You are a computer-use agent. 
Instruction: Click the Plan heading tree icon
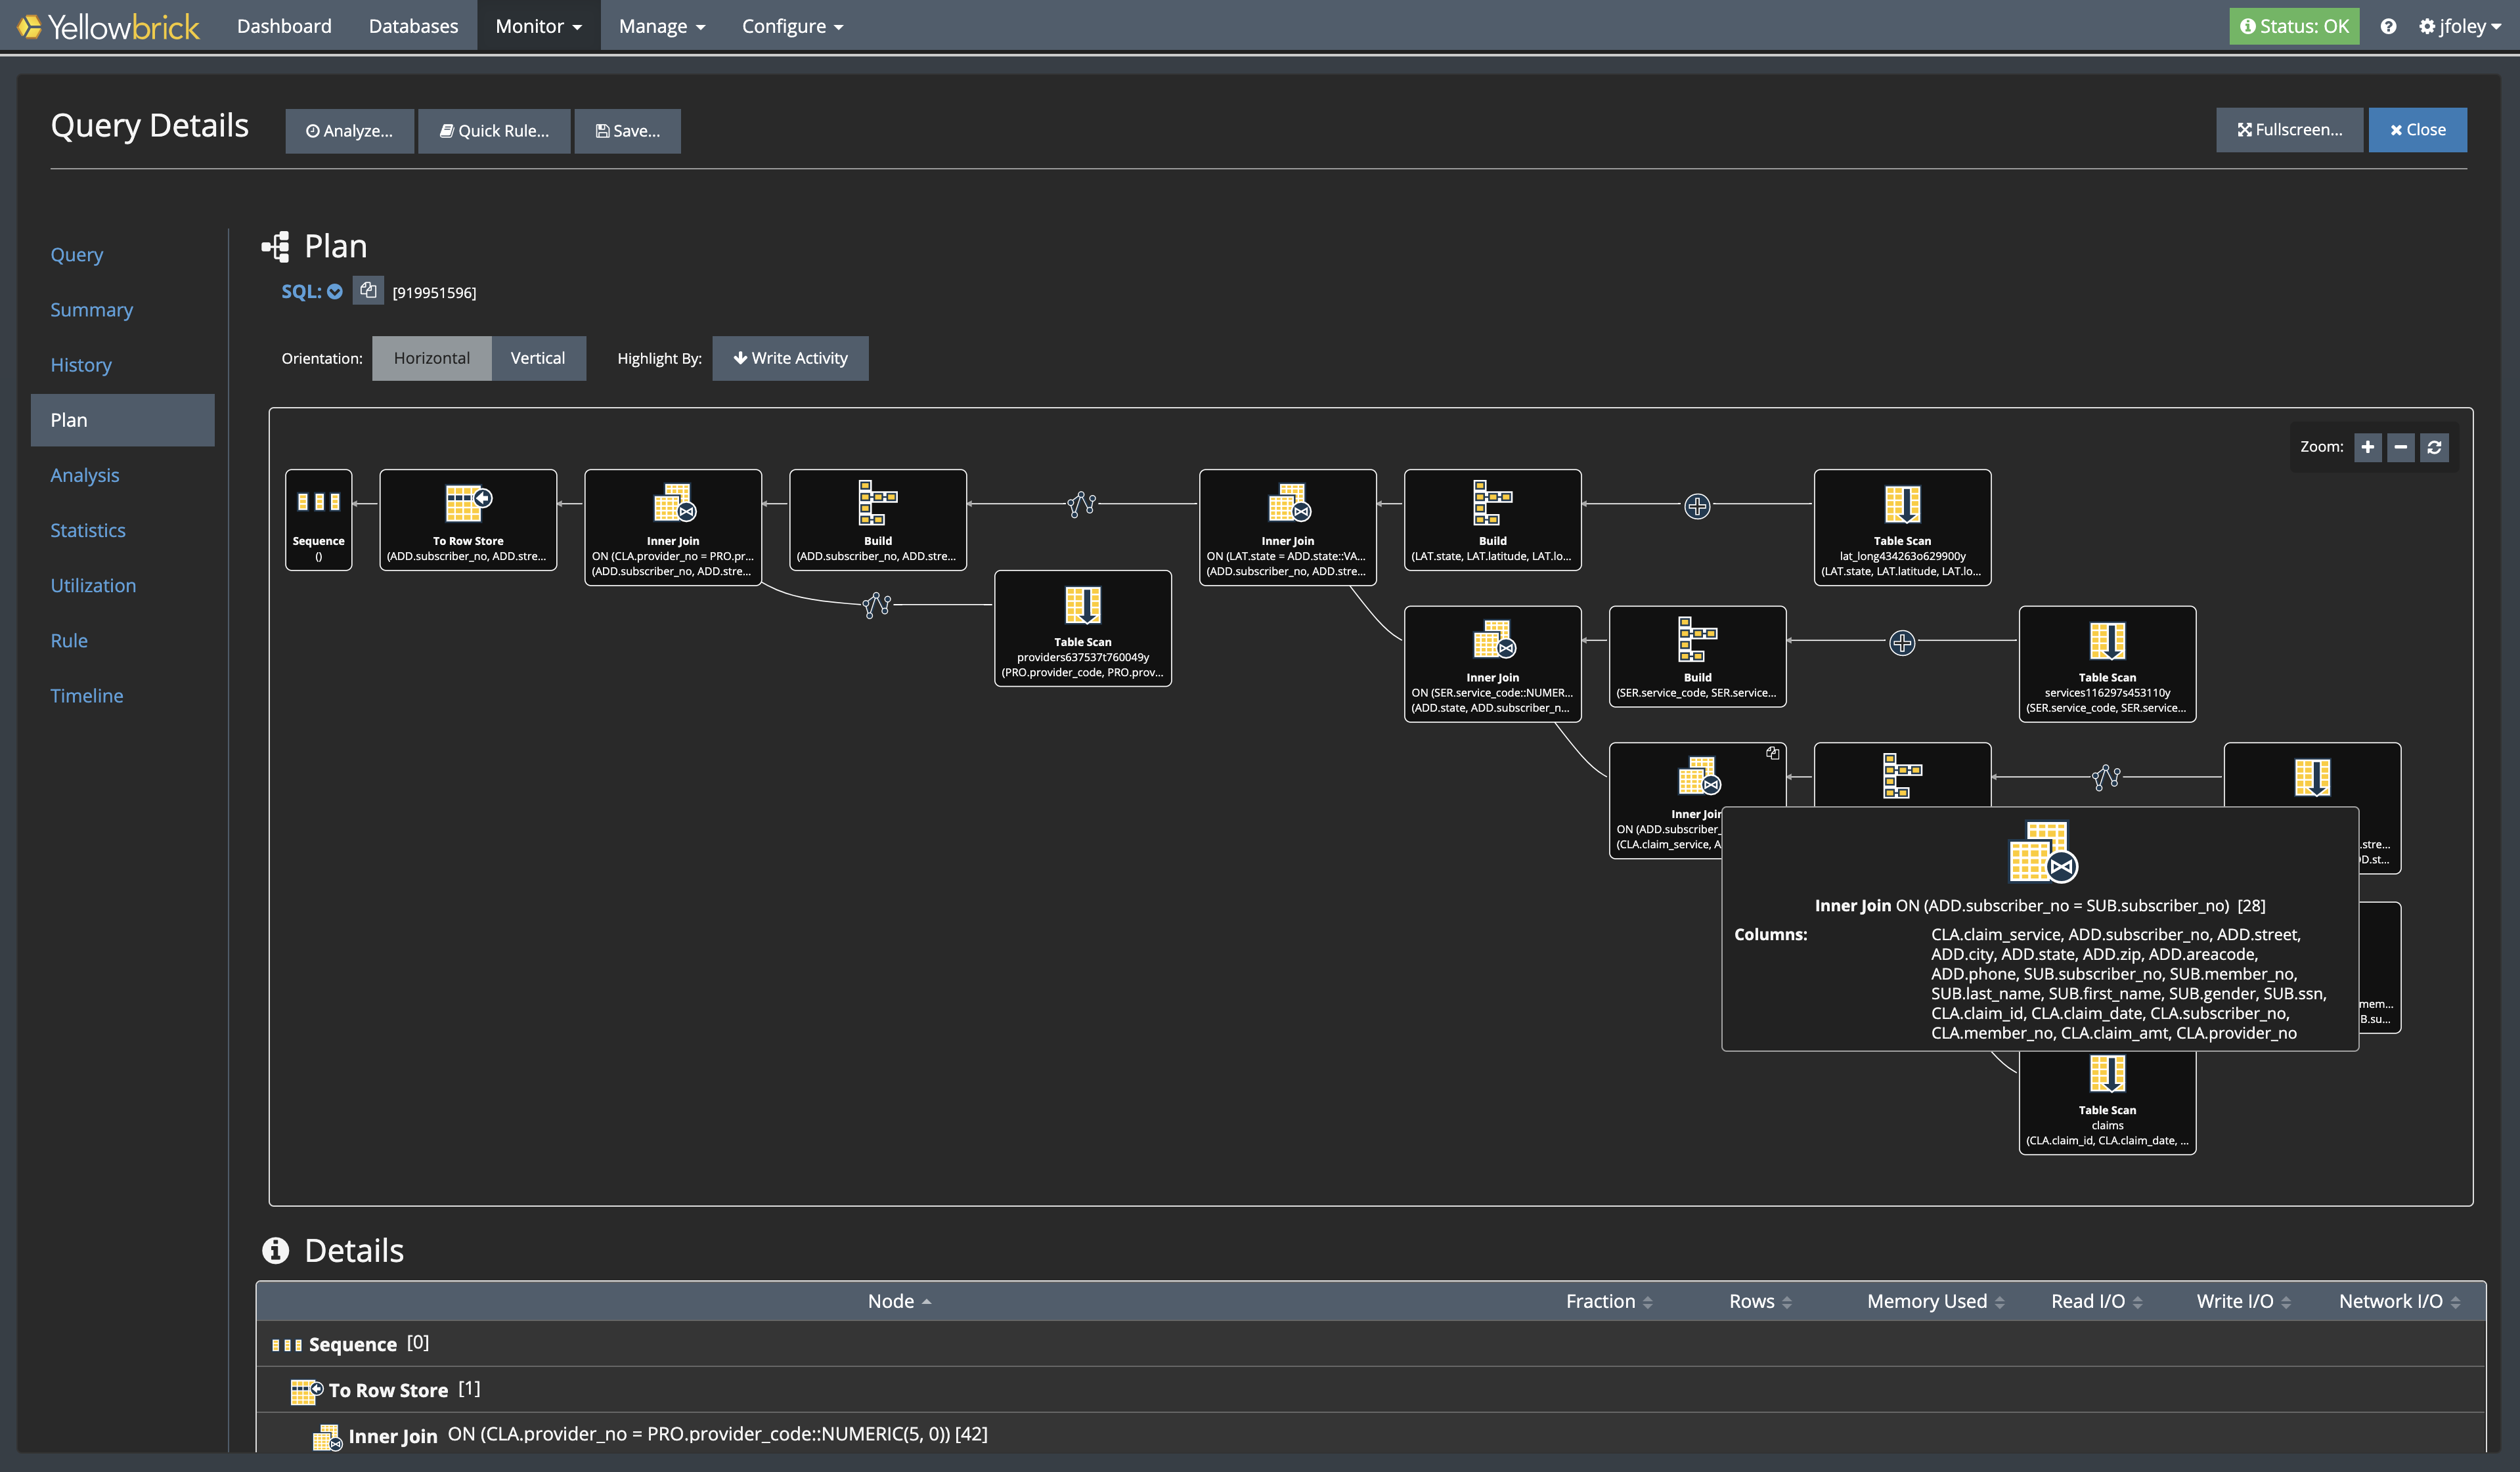[276, 246]
